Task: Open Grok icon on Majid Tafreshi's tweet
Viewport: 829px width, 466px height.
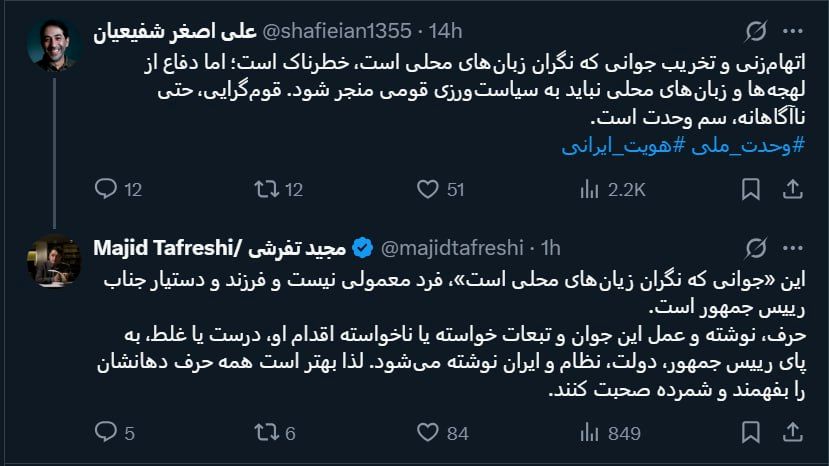Action: (757, 247)
